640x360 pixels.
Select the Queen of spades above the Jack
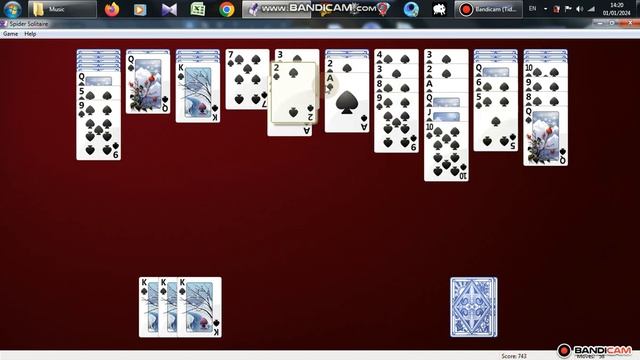coord(446,100)
